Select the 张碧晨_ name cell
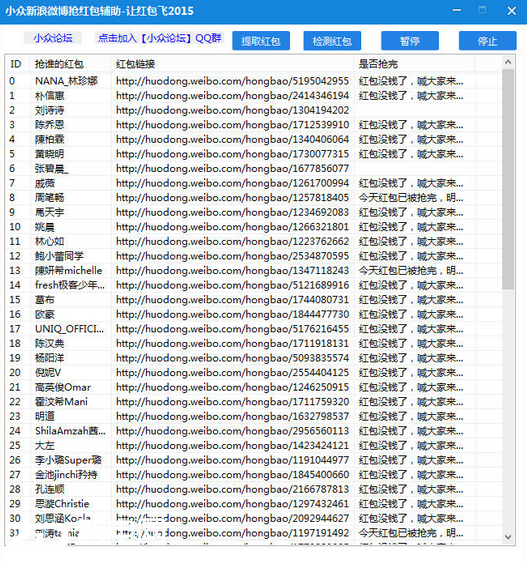 [51, 168]
